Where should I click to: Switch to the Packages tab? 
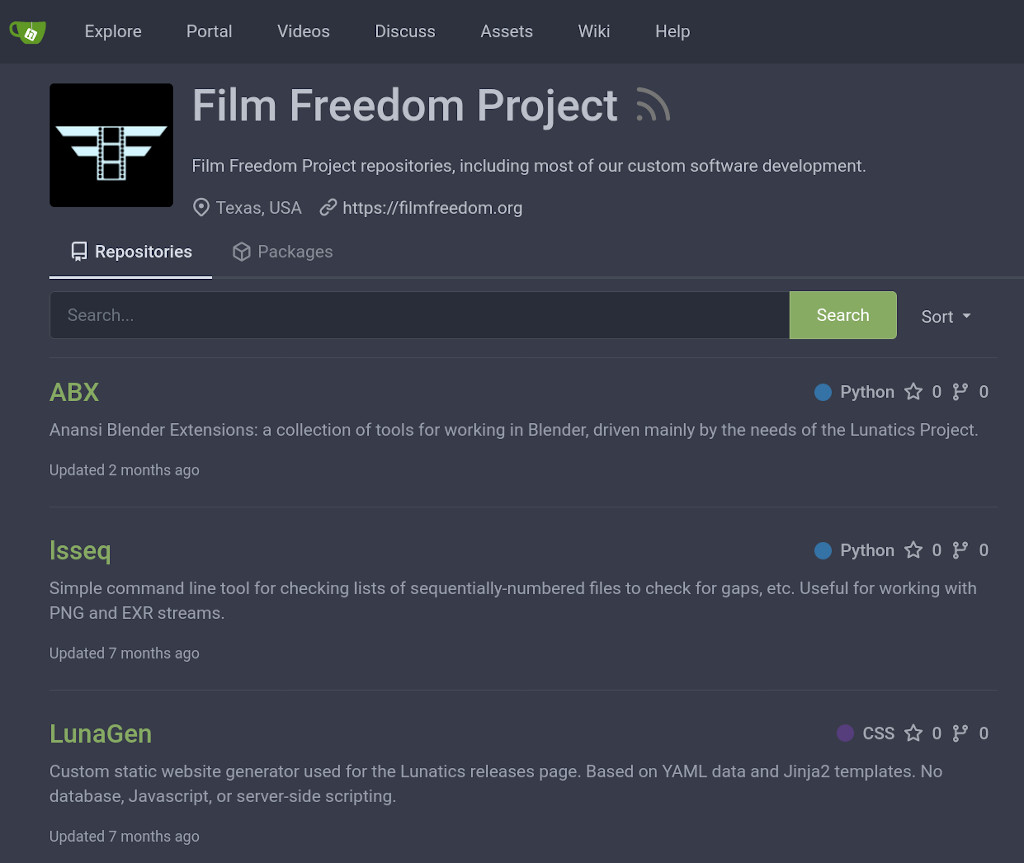(x=282, y=252)
